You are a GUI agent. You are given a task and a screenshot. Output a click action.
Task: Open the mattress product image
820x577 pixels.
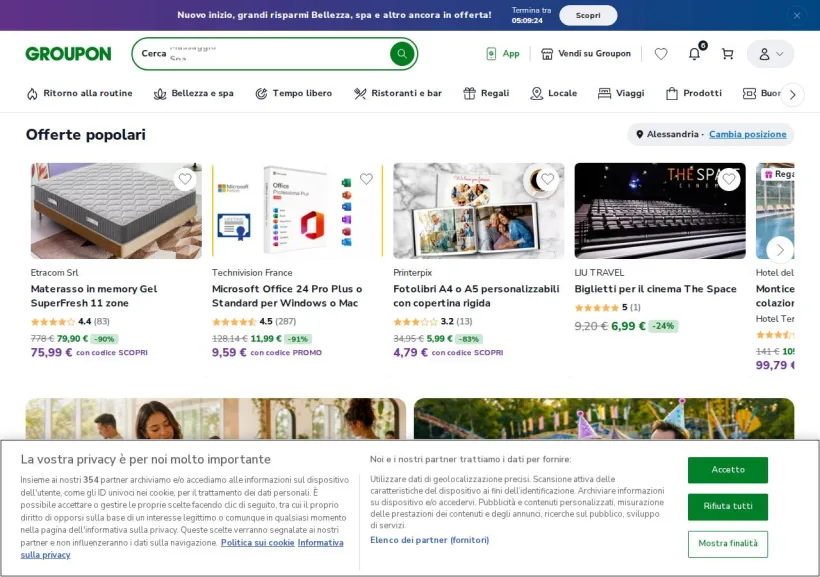click(116, 211)
